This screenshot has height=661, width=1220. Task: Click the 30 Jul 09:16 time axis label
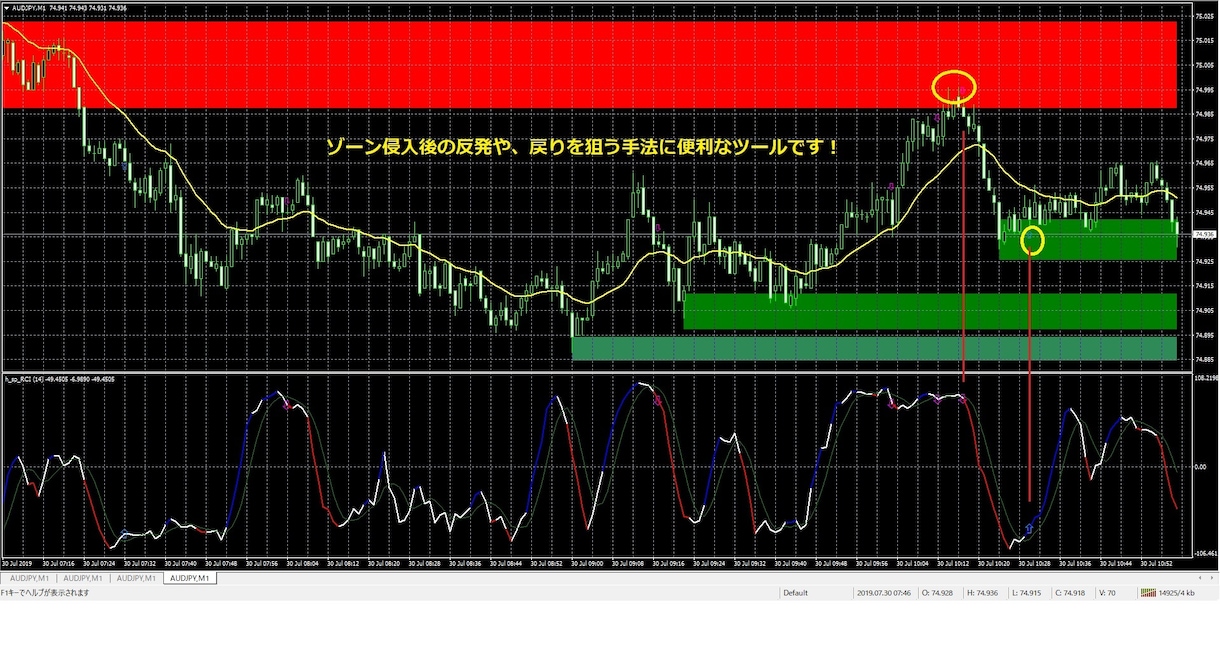(x=667, y=563)
